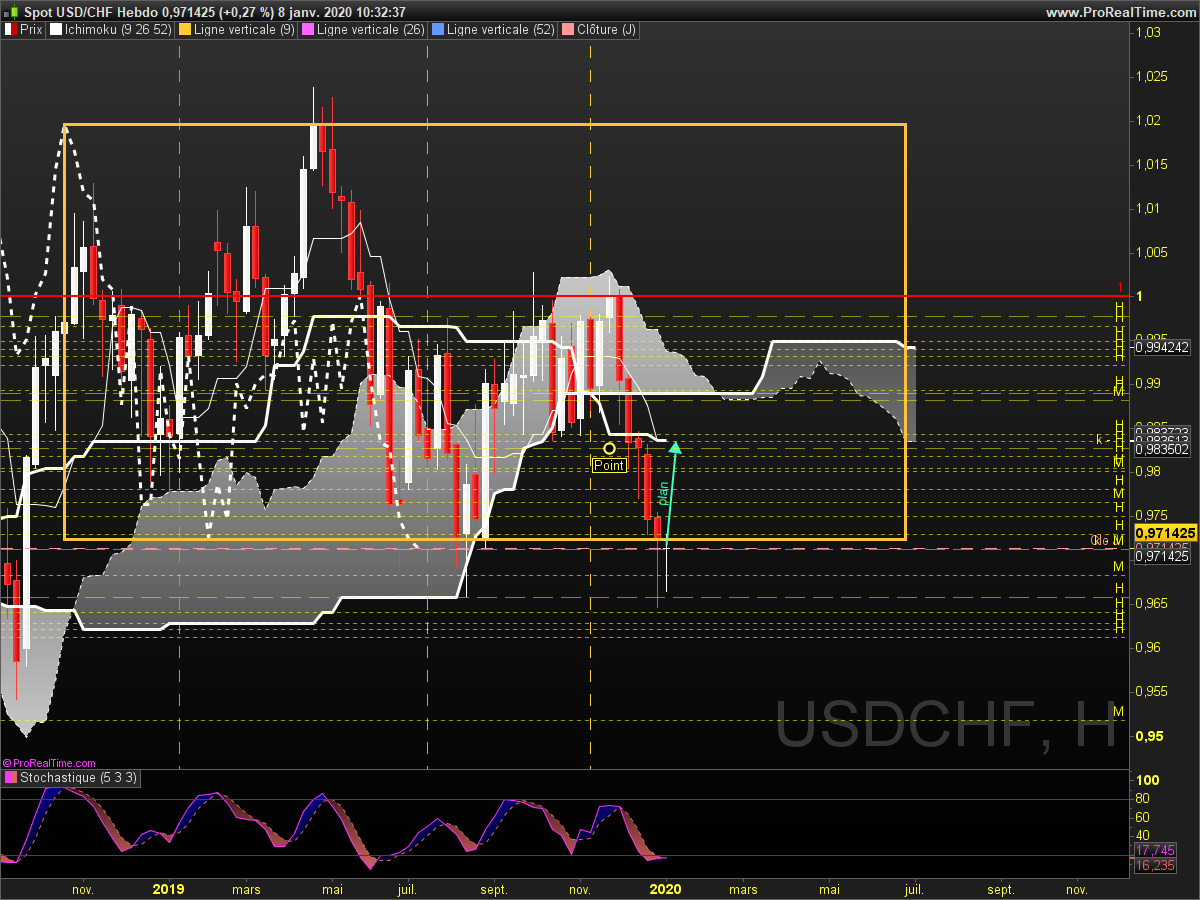Click the magenta Ligne verticale (26) swatch
The height and width of the screenshot is (900, 1200).
(307, 30)
